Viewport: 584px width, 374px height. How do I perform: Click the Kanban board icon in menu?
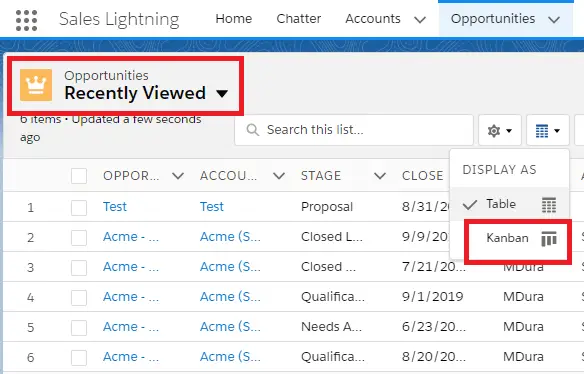coord(549,238)
